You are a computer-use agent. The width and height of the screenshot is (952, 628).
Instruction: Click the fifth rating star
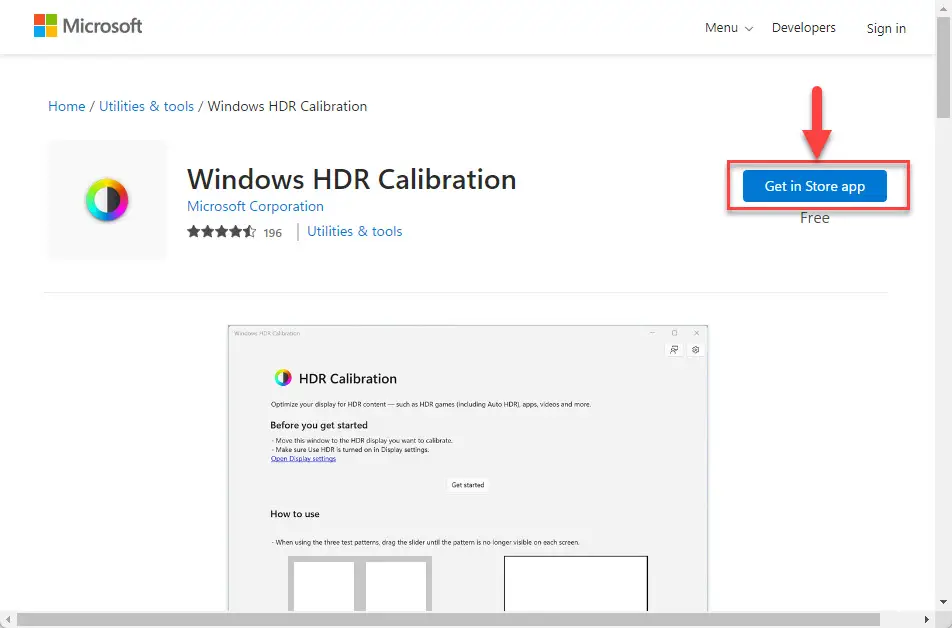tap(249, 231)
